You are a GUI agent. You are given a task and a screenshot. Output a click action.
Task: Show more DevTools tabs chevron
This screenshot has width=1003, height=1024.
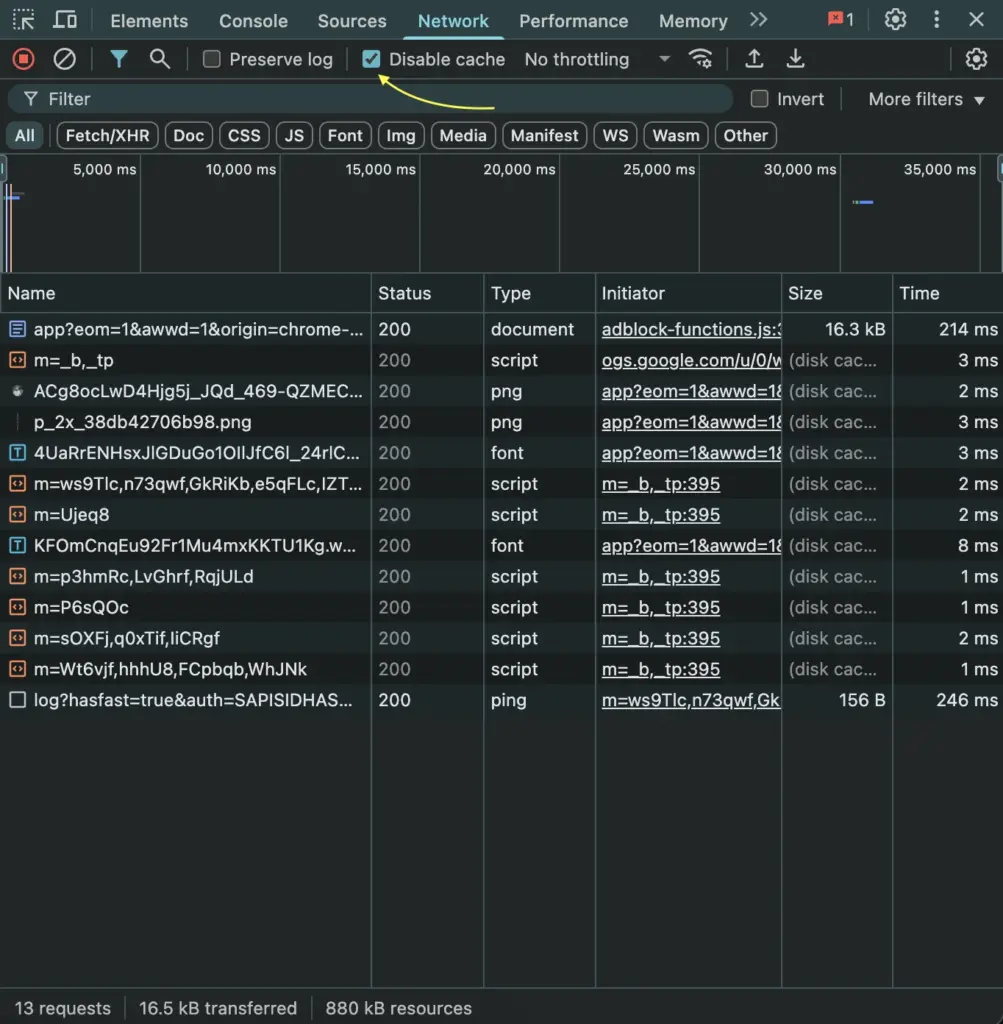[x=759, y=20]
